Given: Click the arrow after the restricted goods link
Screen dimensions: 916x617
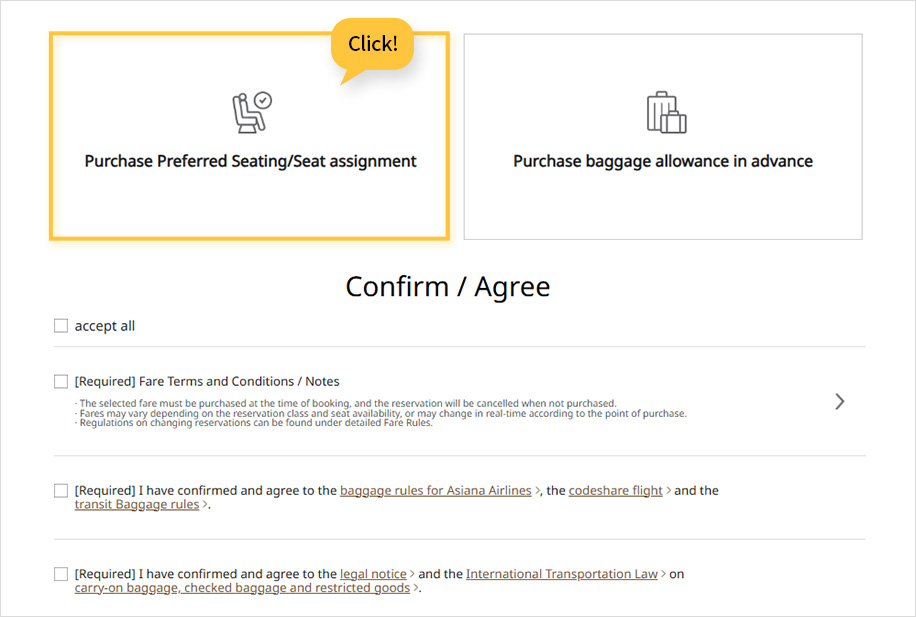Looking at the screenshot, I should 415,589.
